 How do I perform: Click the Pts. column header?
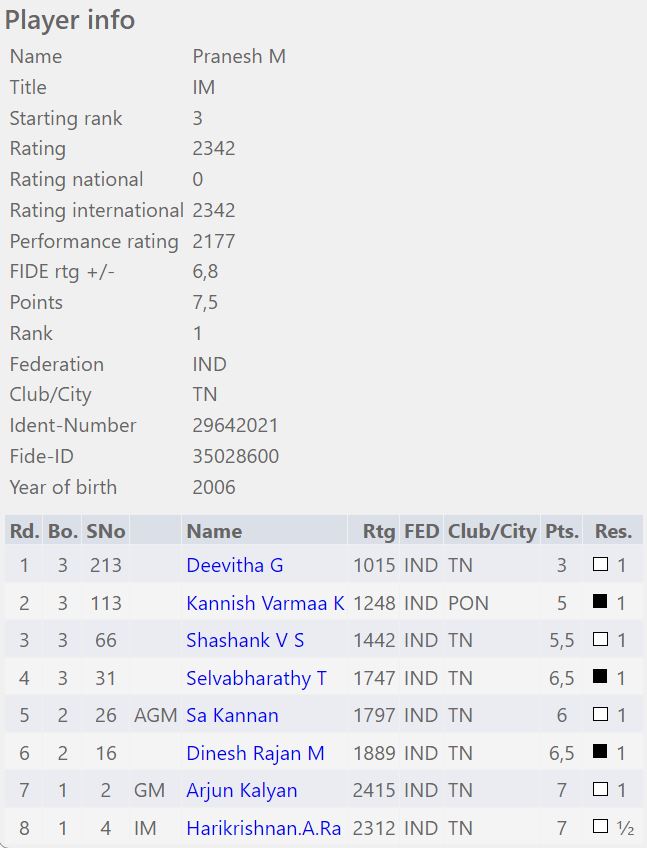[561, 531]
